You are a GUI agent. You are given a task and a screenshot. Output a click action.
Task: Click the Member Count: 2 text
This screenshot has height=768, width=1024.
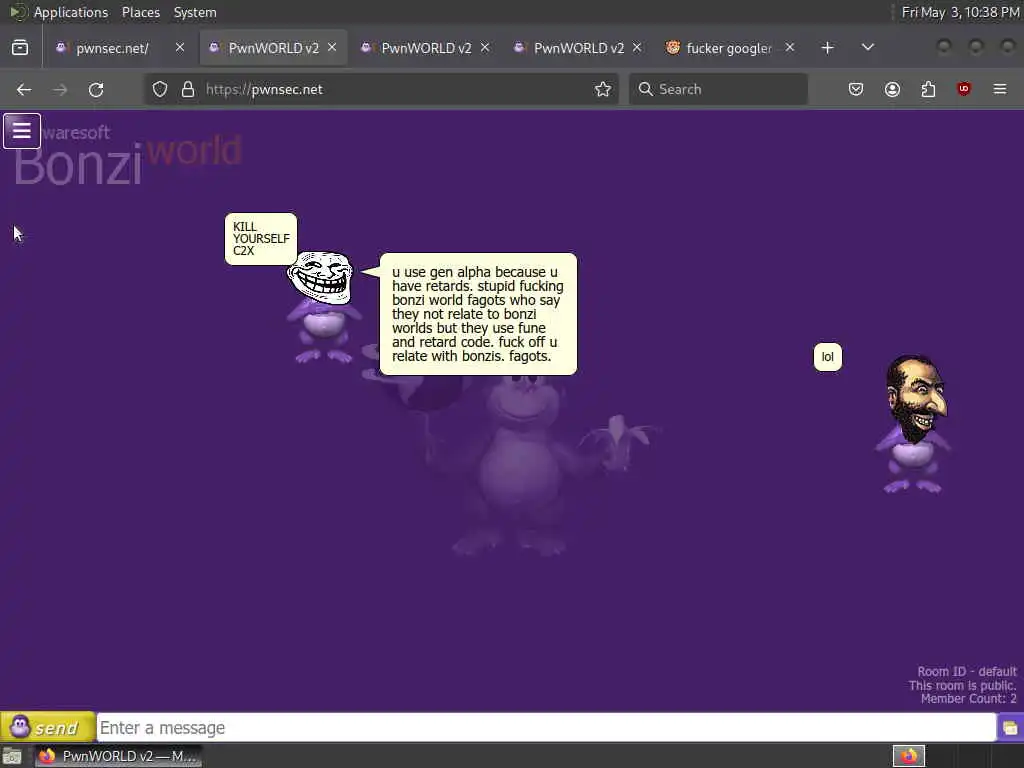968,699
